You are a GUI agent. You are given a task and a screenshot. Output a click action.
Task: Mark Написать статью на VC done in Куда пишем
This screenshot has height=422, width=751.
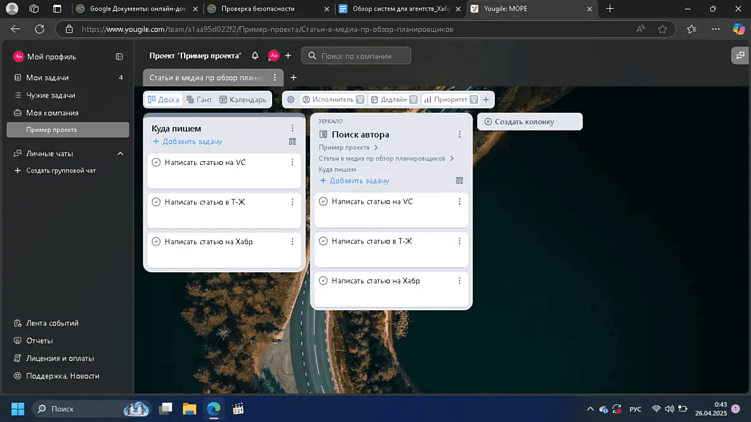[x=156, y=162]
